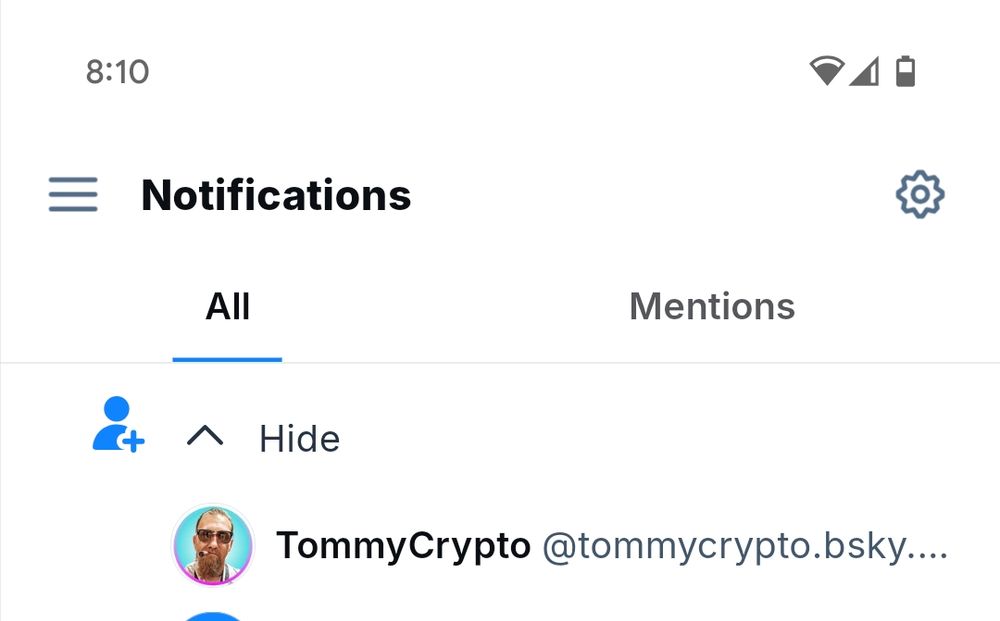The image size is (1000, 621).
Task: Open the navigation drawer menu
Action: tap(72, 195)
